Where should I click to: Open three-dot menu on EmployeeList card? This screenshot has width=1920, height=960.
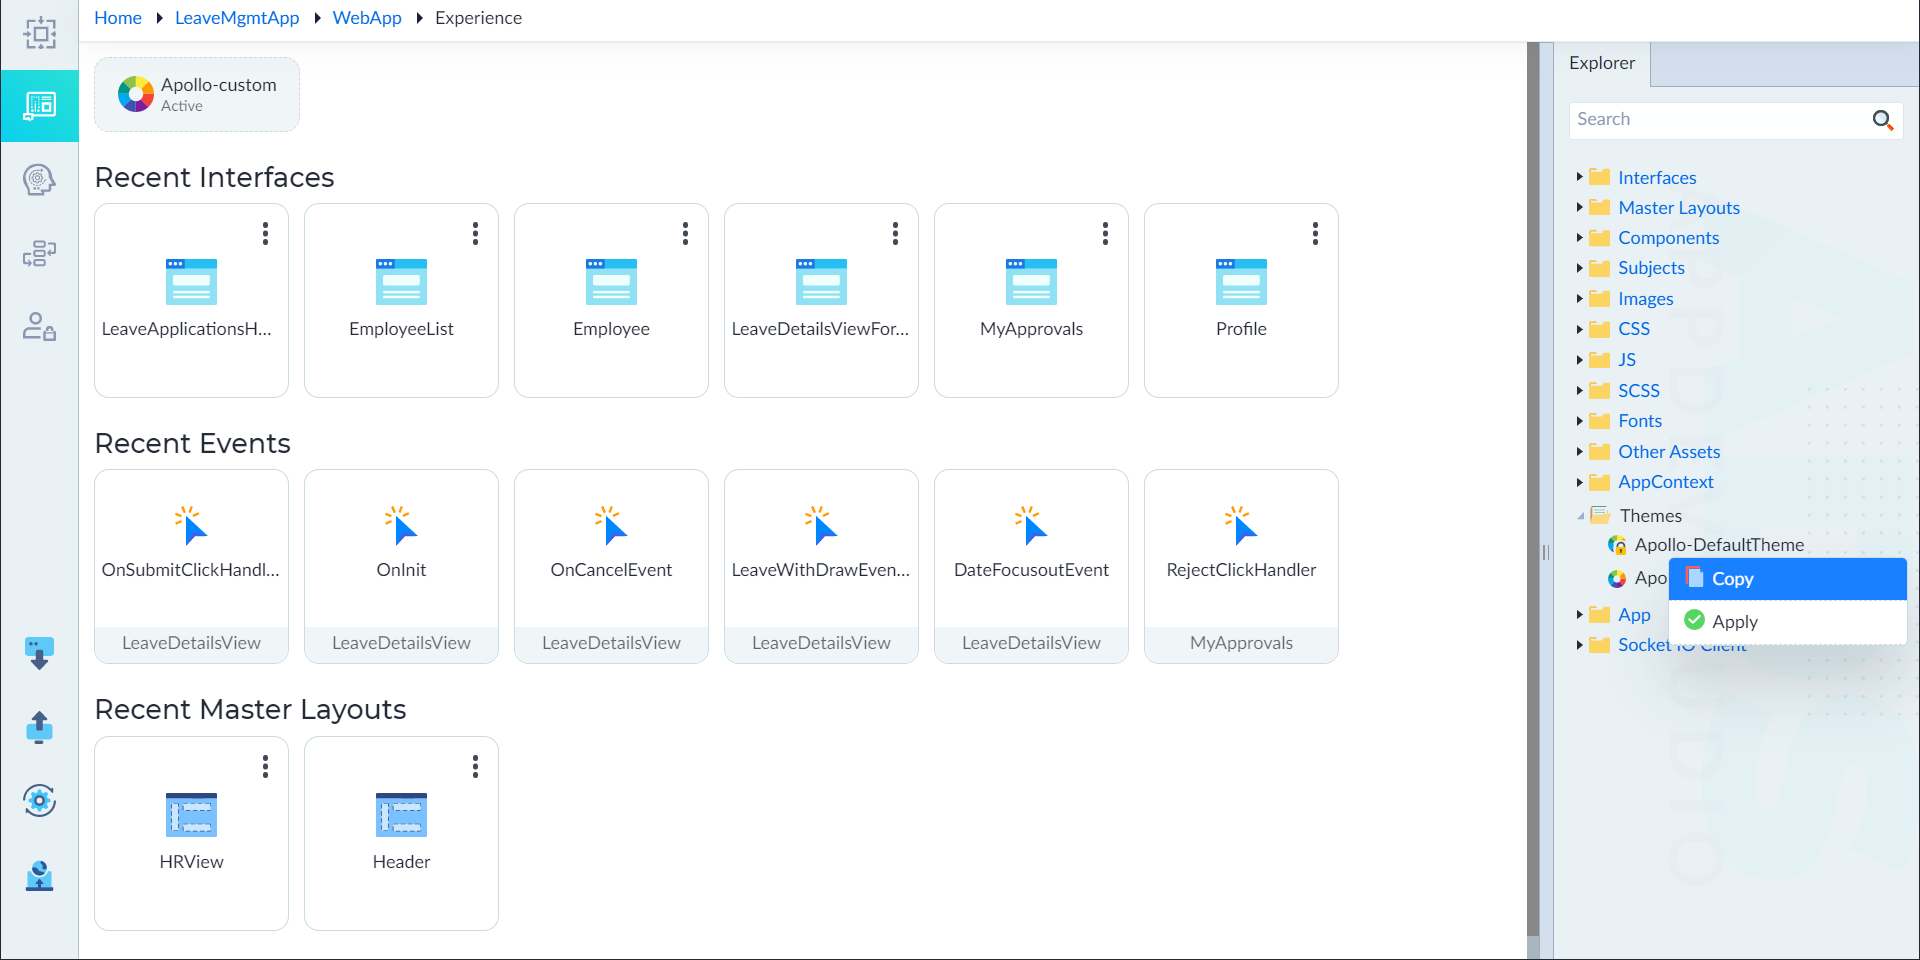click(x=475, y=233)
